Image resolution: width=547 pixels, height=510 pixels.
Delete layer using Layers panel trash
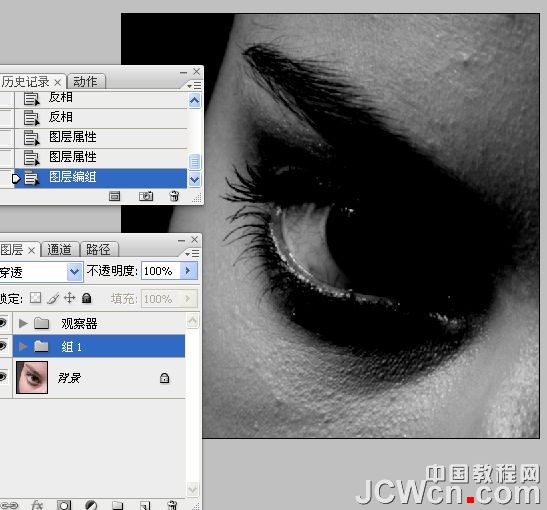click(172, 505)
